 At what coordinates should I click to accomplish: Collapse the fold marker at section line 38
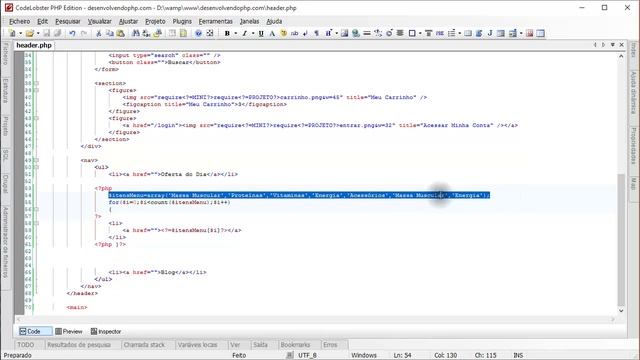pyautogui.click(x=36, y=83)
